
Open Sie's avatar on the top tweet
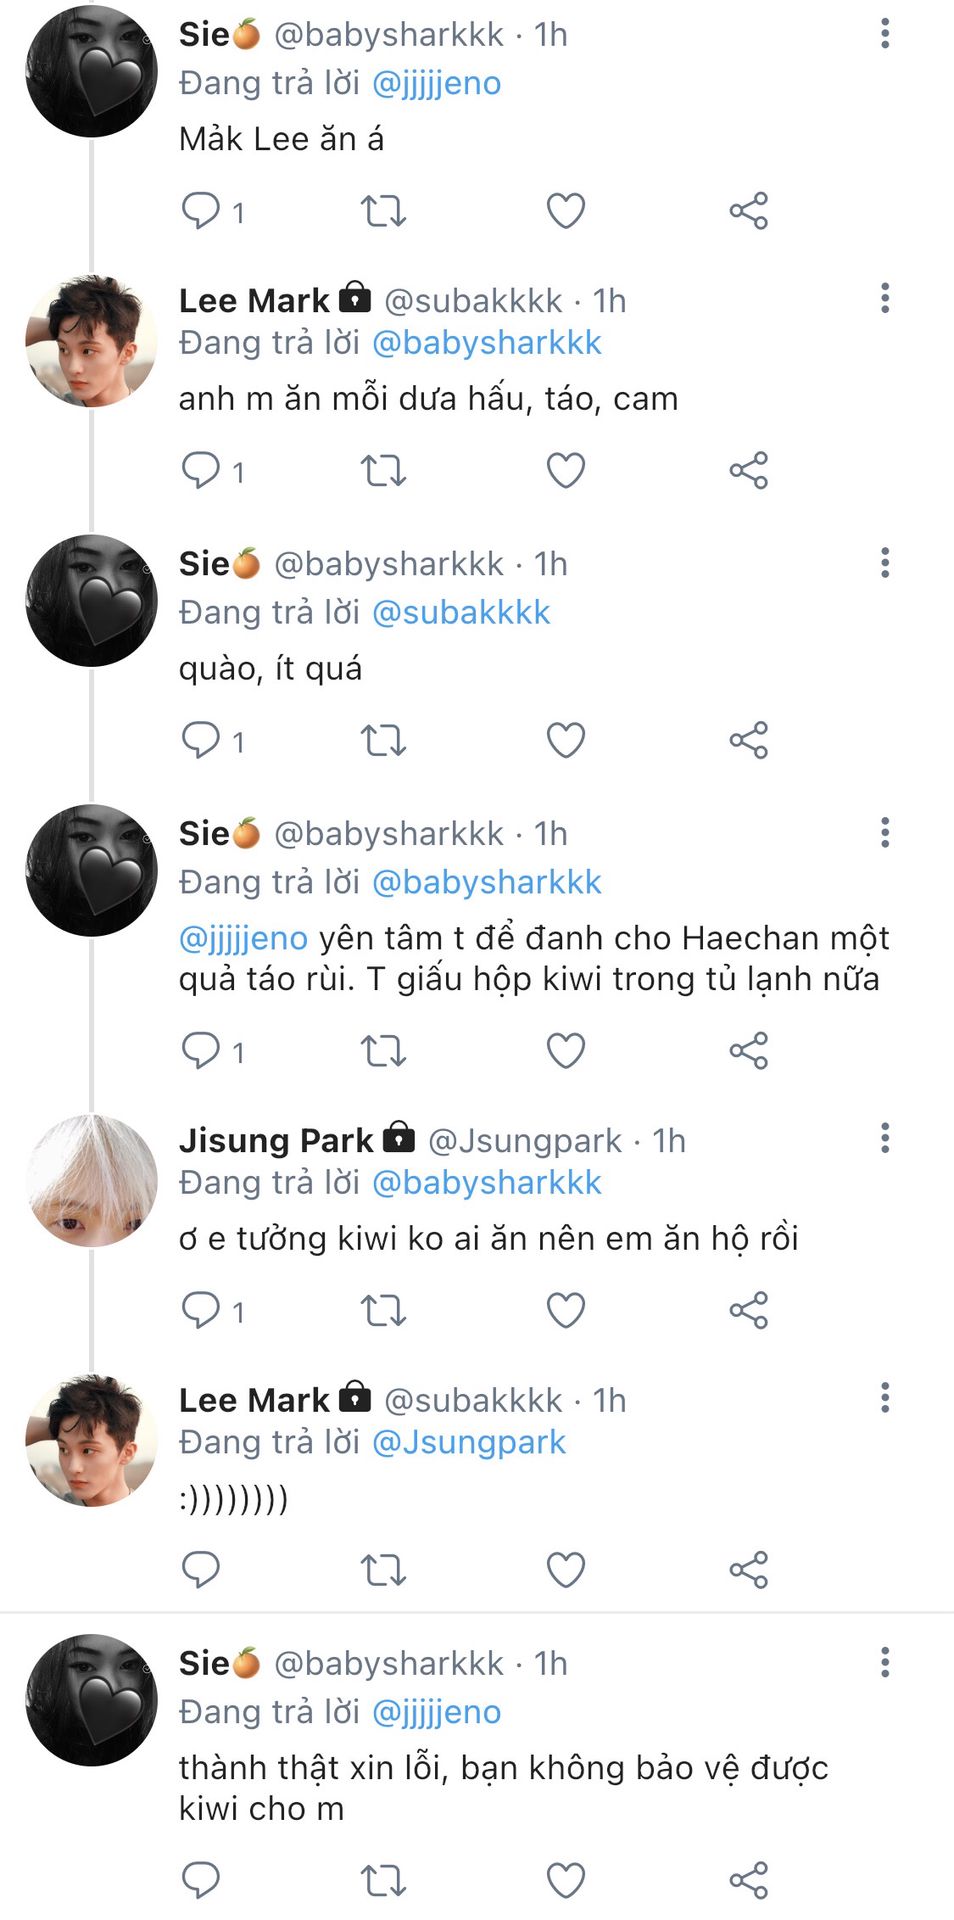(x=91, y=71)
